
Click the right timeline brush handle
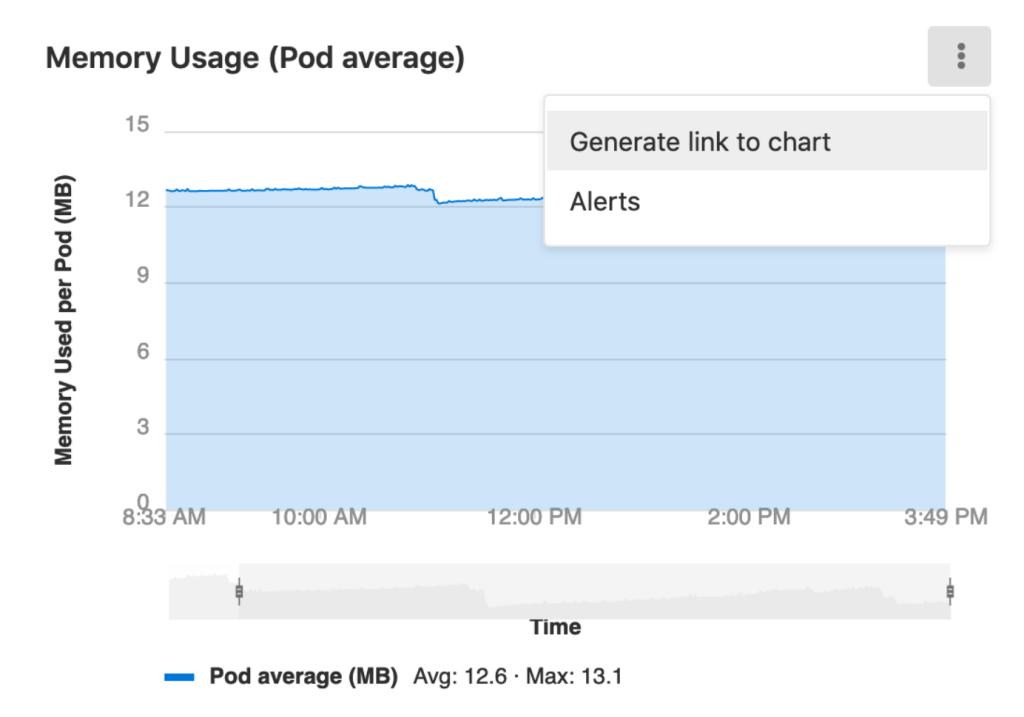pos(948,593)
